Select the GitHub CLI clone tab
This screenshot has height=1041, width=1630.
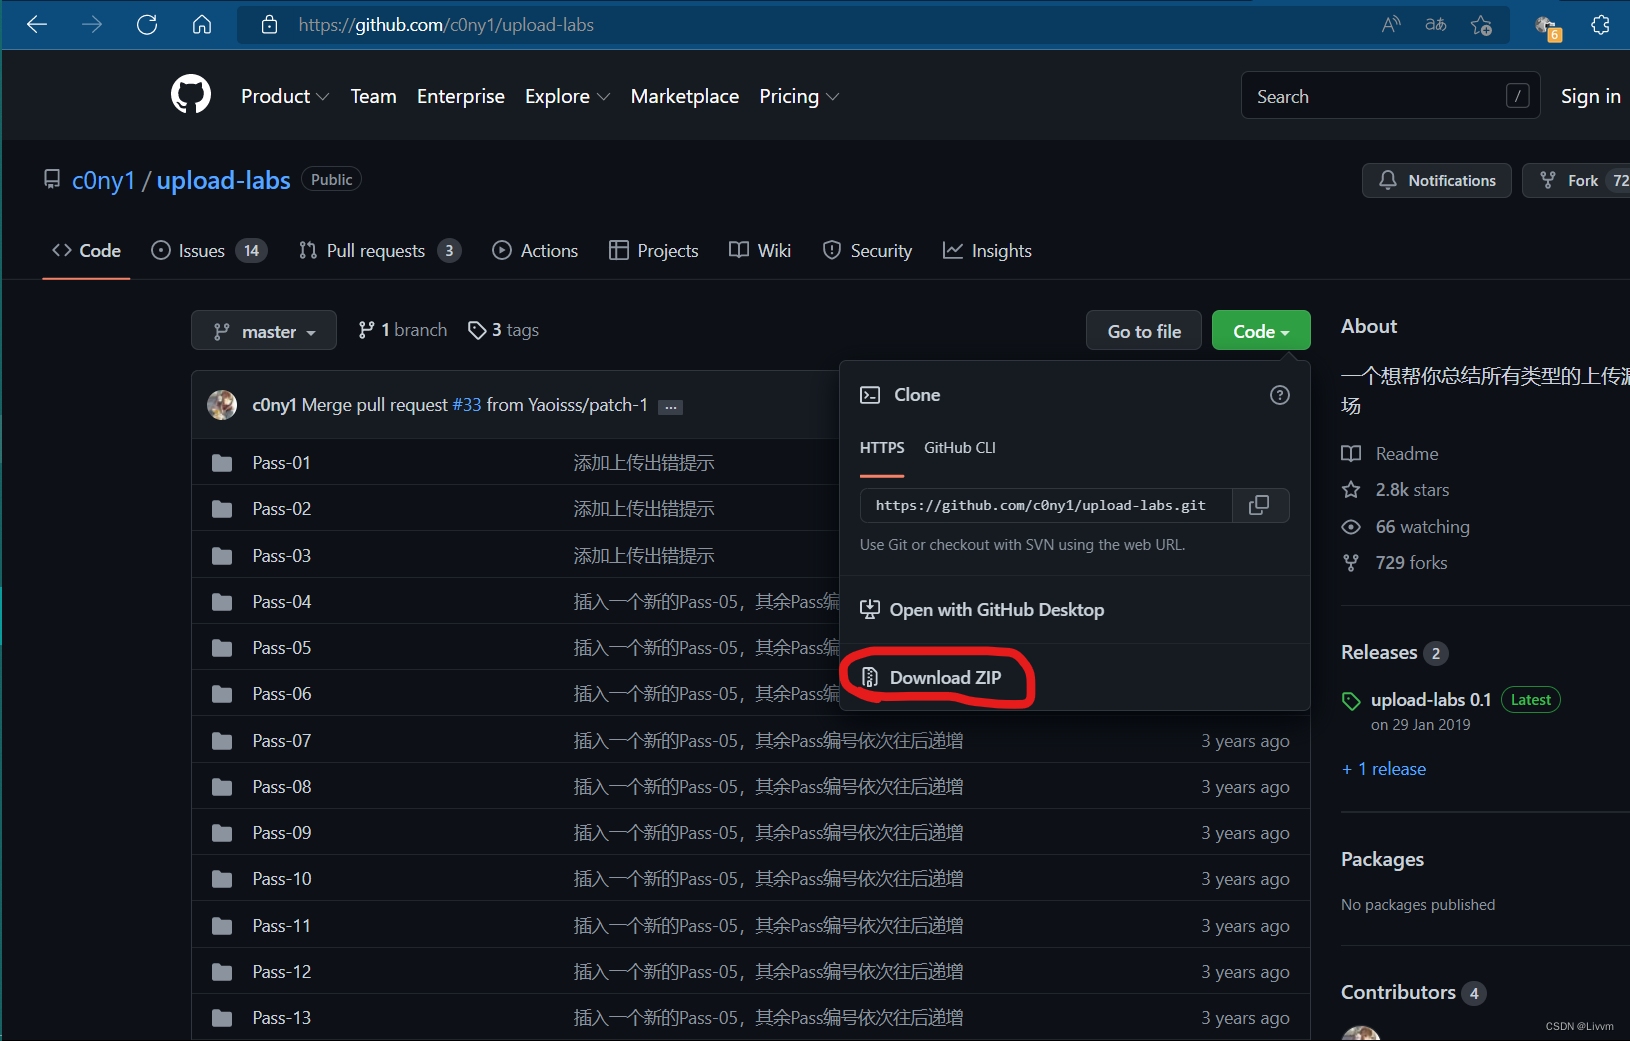(x=960, y=448)
